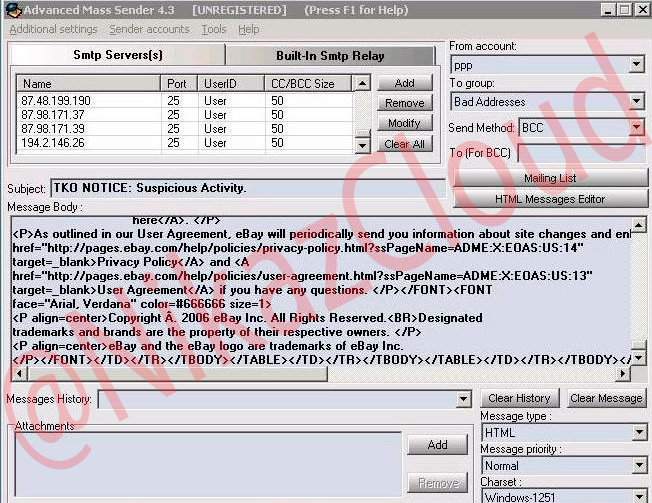This screenshot has width=652, height=503.
Task: Open the Additional settings menu
Action: click(x=53, y=29)
